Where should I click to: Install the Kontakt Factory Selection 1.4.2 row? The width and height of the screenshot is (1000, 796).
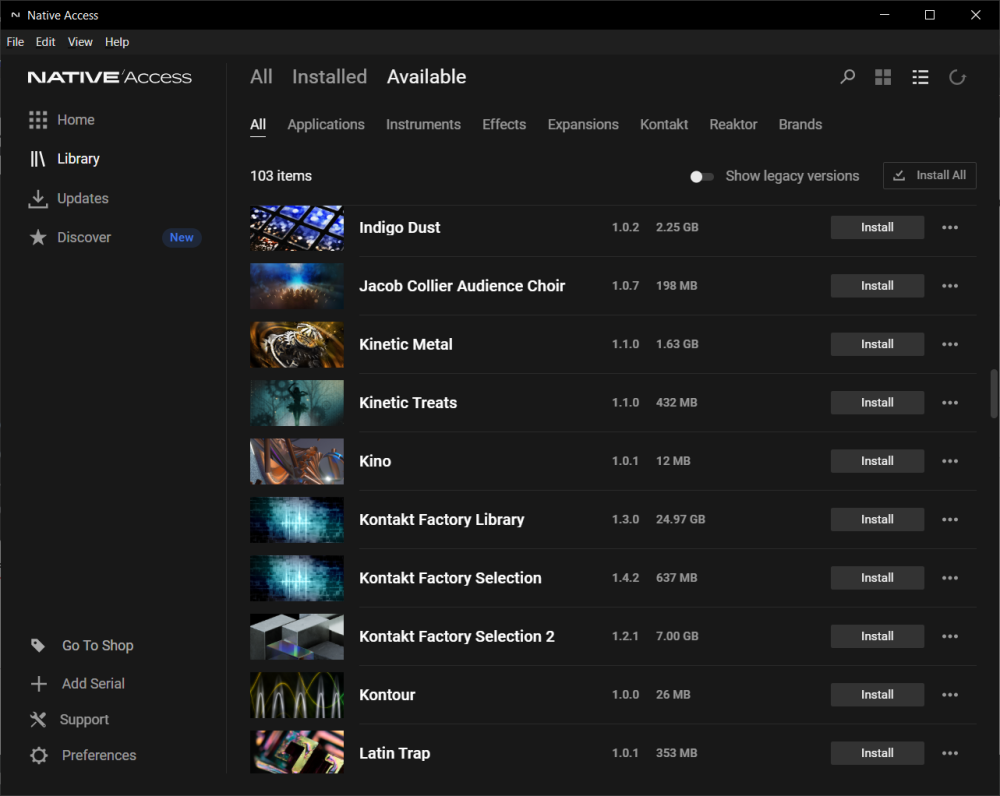(x=877, y=578)
